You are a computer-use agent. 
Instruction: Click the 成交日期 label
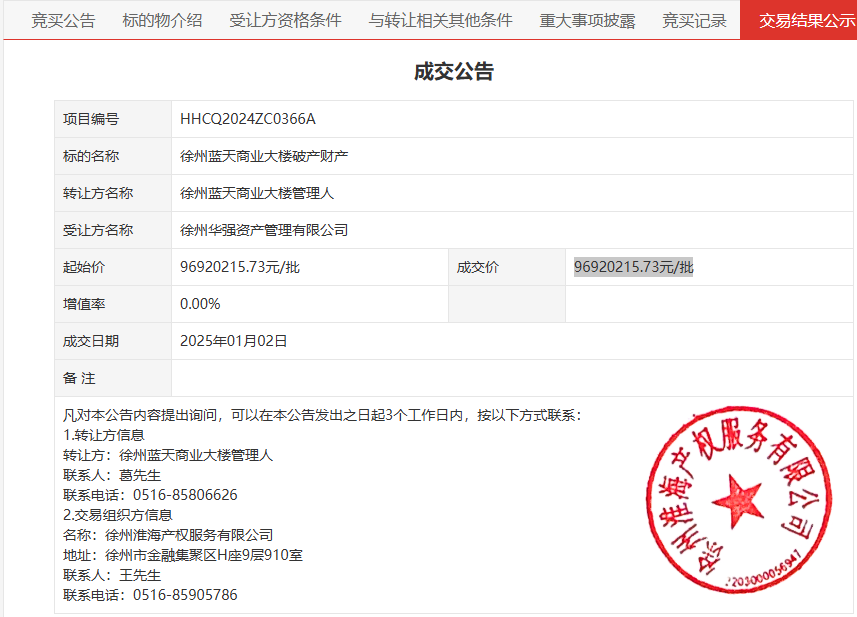point(91,342)
